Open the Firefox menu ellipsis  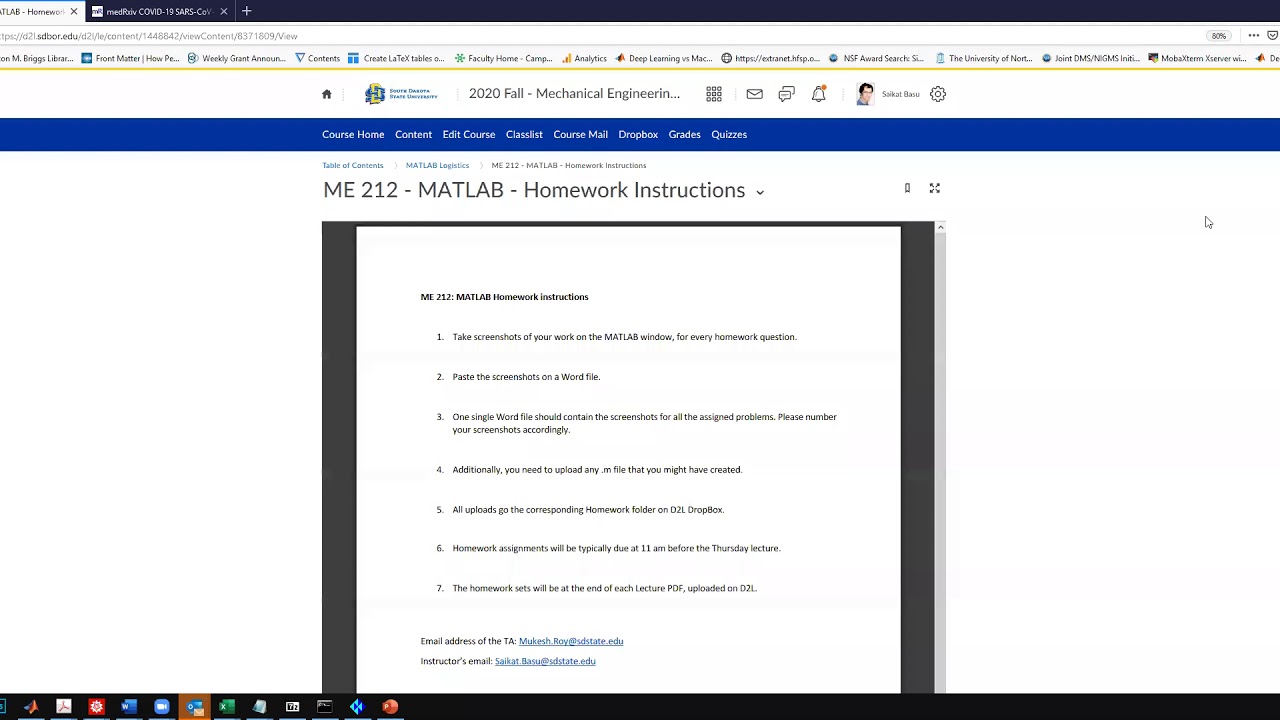click(x=1253, y=36)
